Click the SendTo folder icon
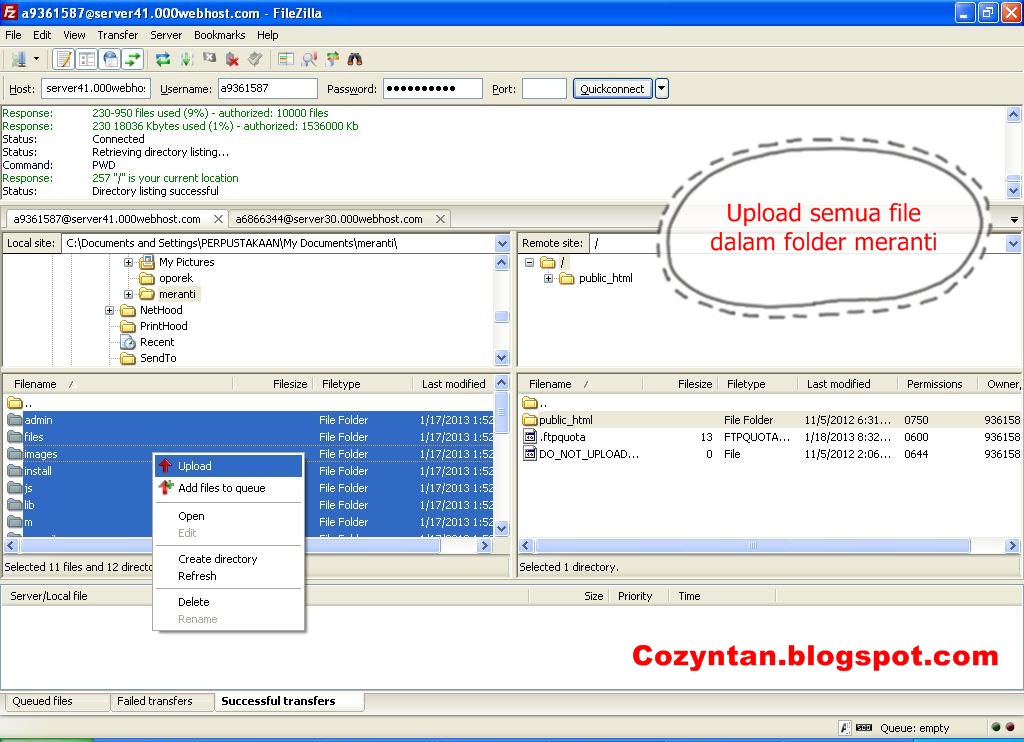The height and width of the screenshot is (742, 1024). 128,358
